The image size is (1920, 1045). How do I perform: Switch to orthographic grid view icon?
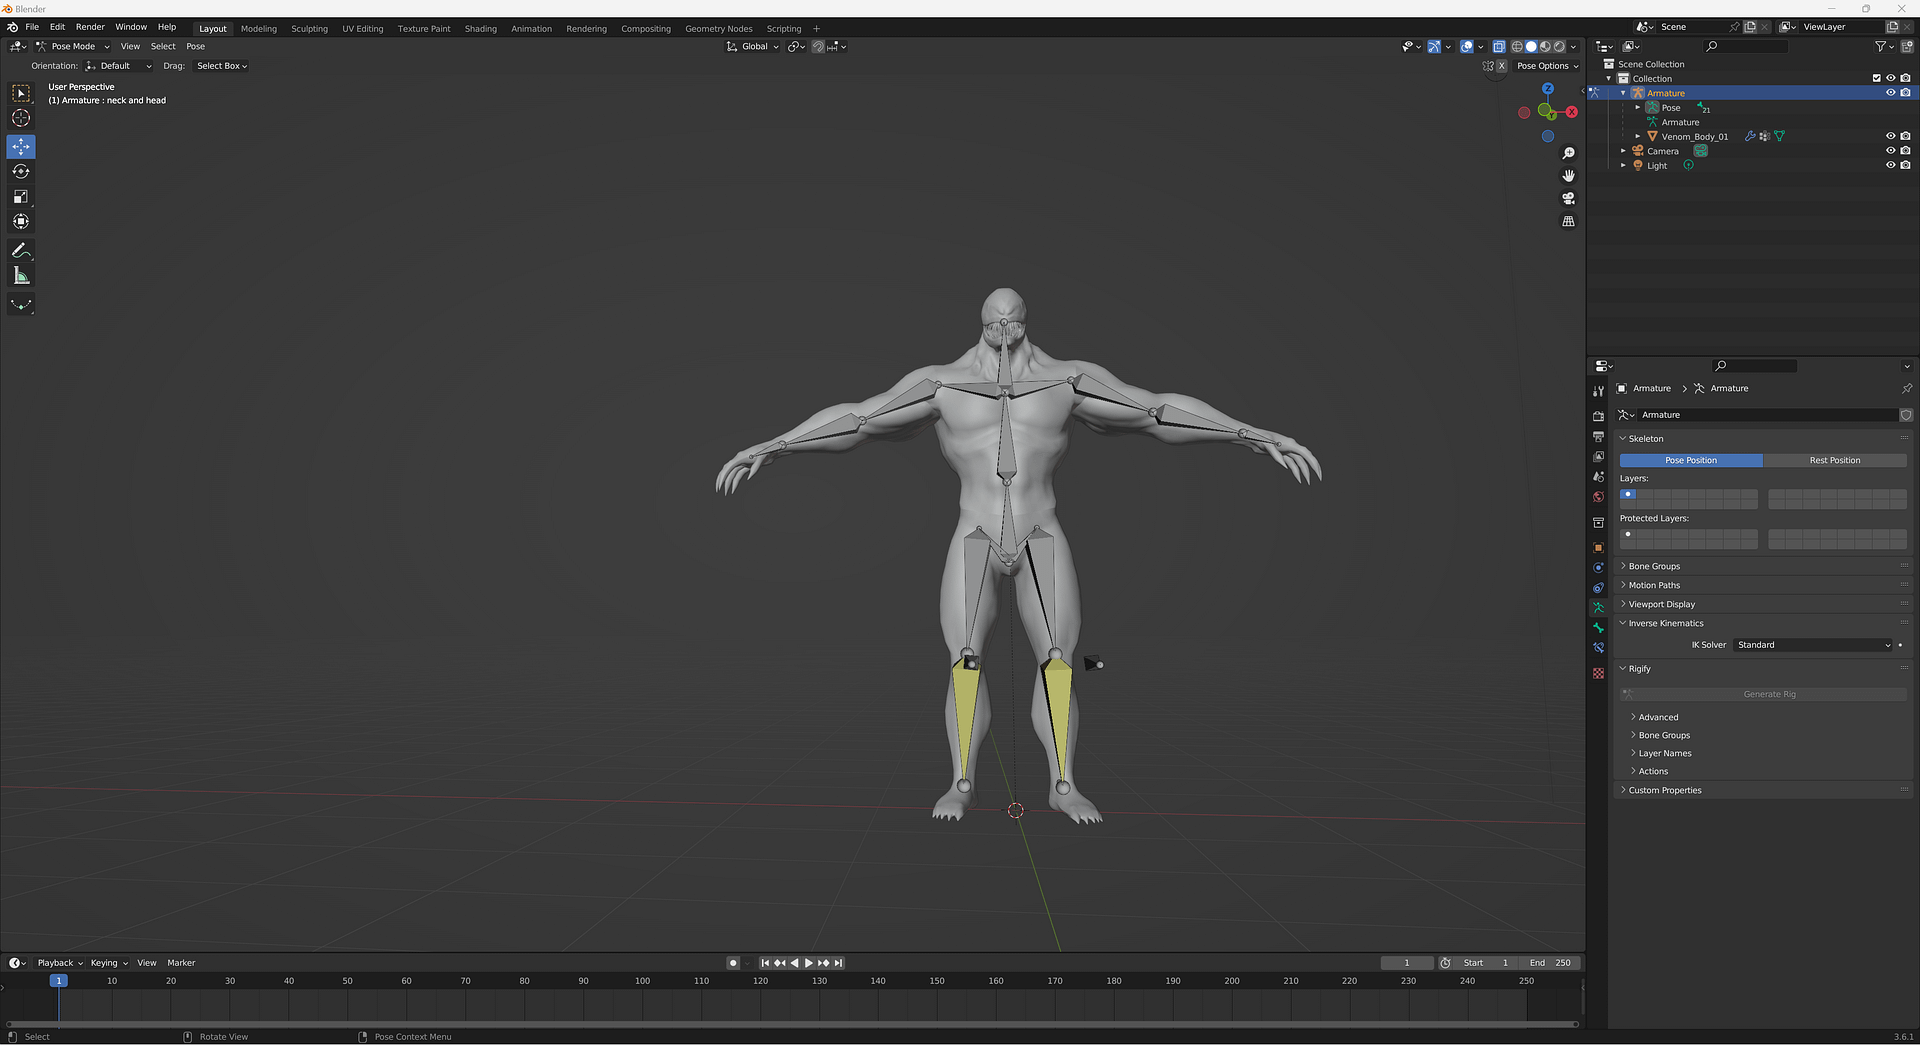click(1568, 222)
